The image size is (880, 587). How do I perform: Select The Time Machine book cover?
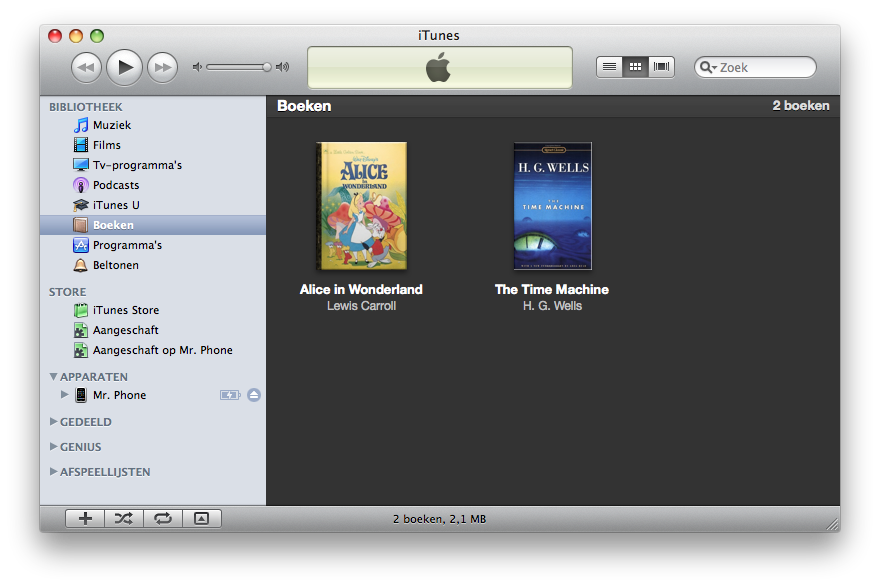(x=553, y=206)
